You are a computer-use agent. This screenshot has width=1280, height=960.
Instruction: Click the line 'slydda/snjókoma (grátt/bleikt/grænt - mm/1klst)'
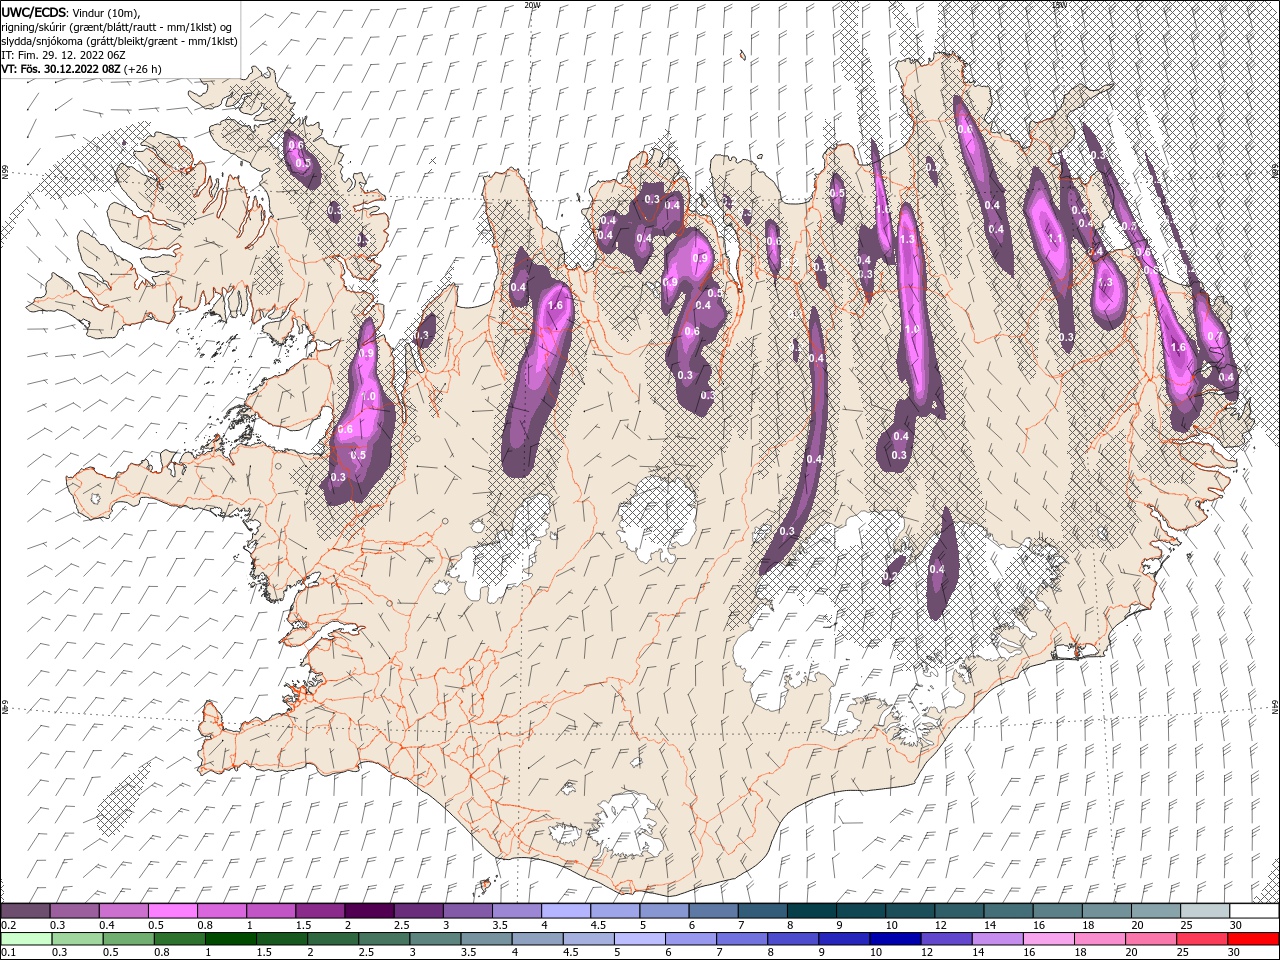120,41
